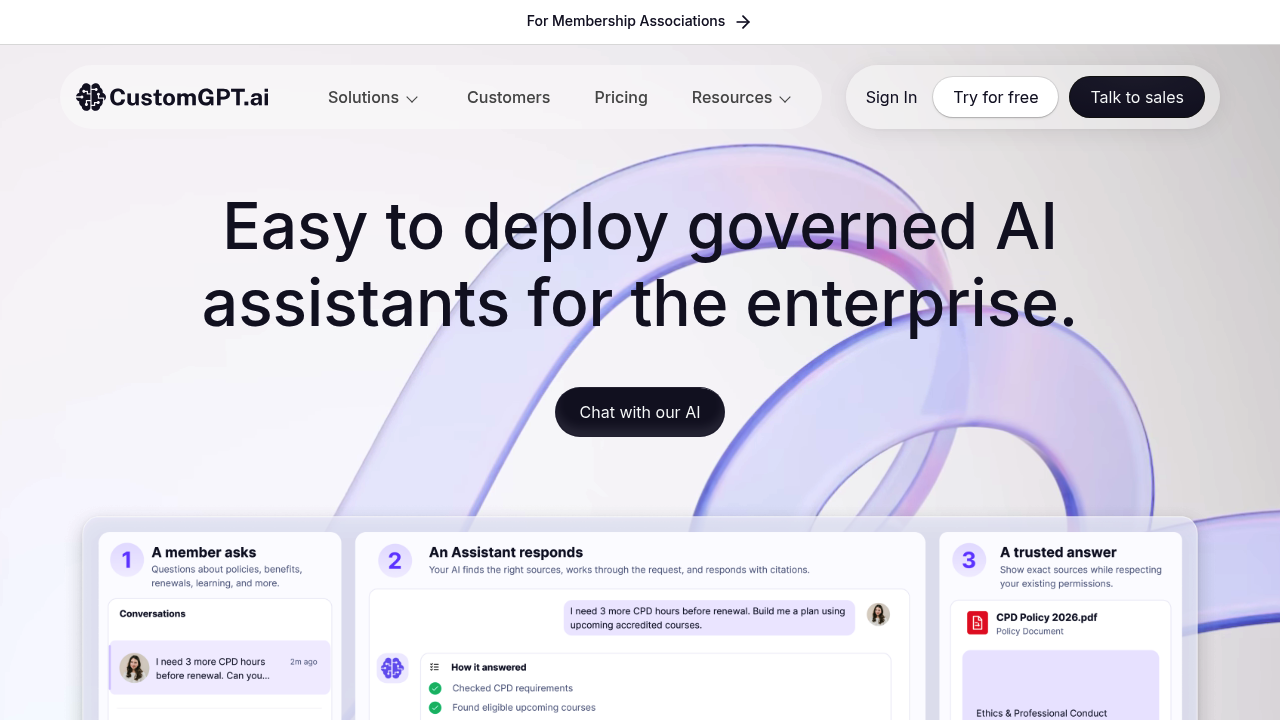Expand the Solutions menu
This screenshot has width=1280, height=720.
click(x=373, y=97)
